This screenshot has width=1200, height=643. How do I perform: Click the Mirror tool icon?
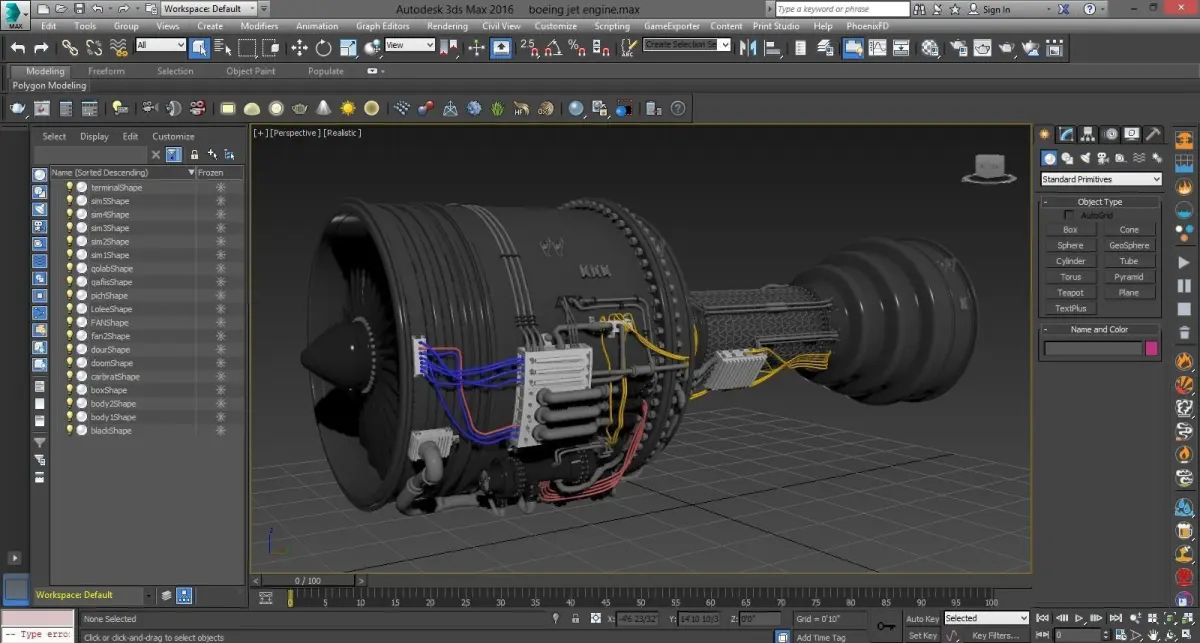[x=747, y=47]
